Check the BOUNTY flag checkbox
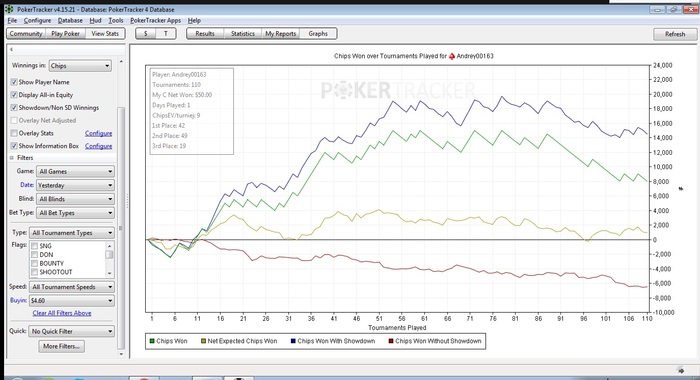The height and width of the screenshot is (380, 700). (34, 263)
